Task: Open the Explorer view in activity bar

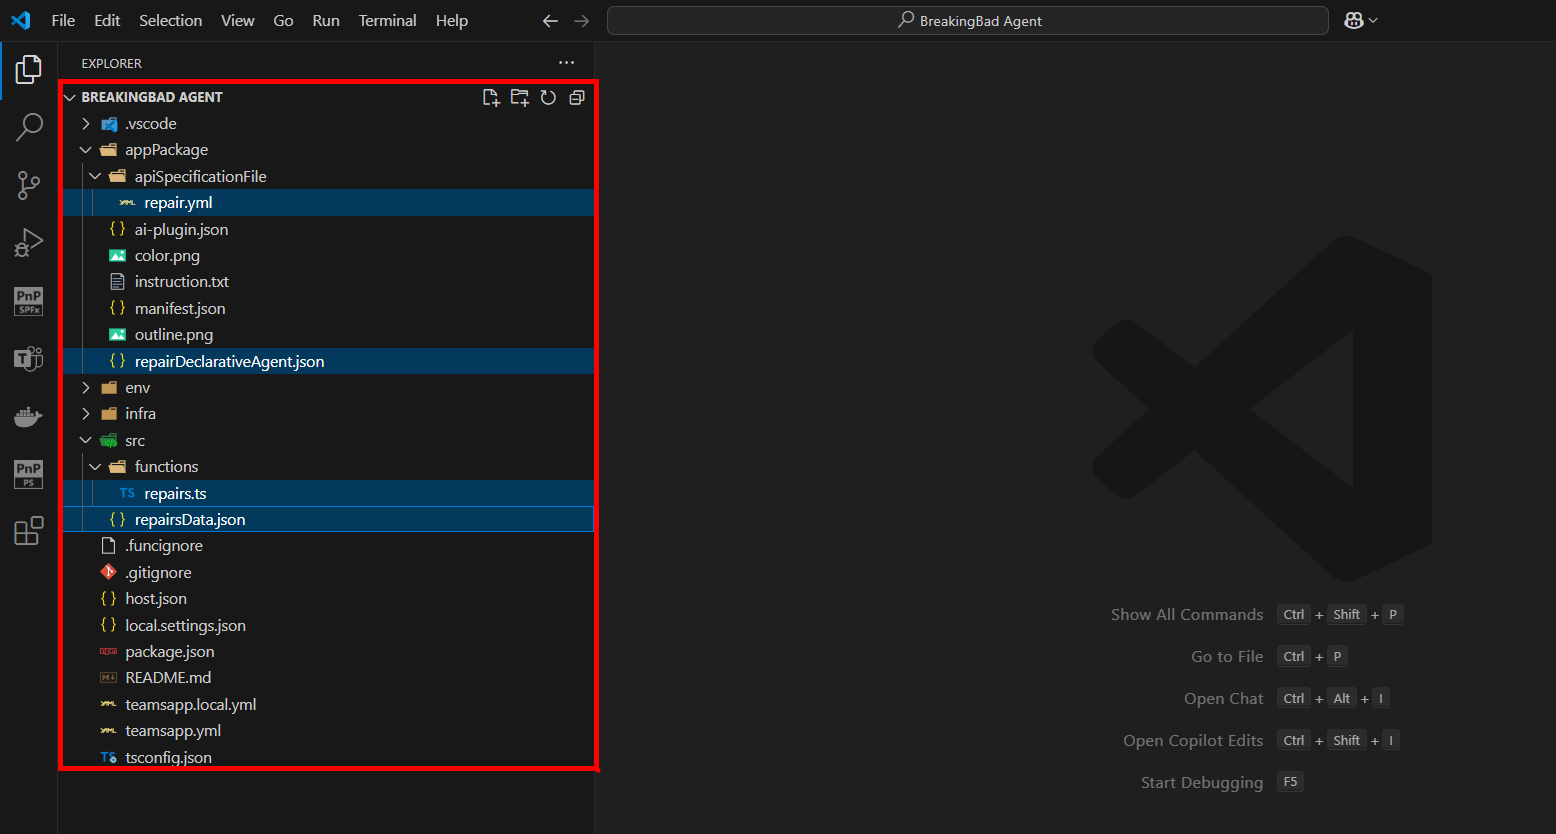Action: point(29,69)
